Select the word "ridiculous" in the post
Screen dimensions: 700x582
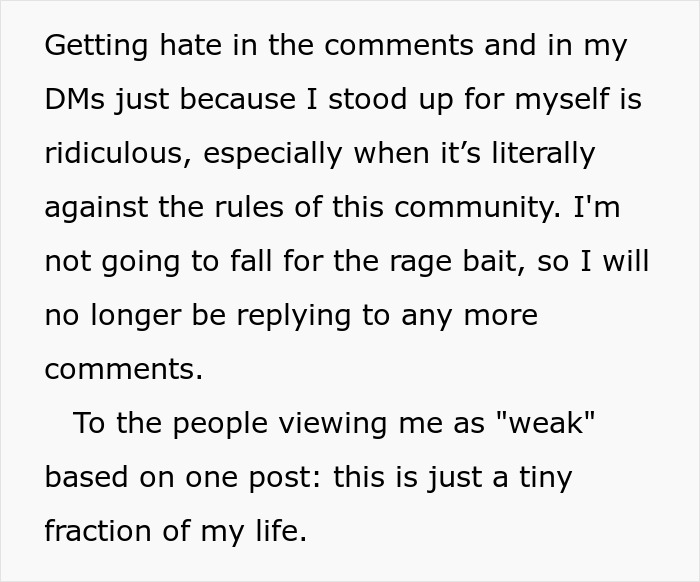[x=114, y=153]
